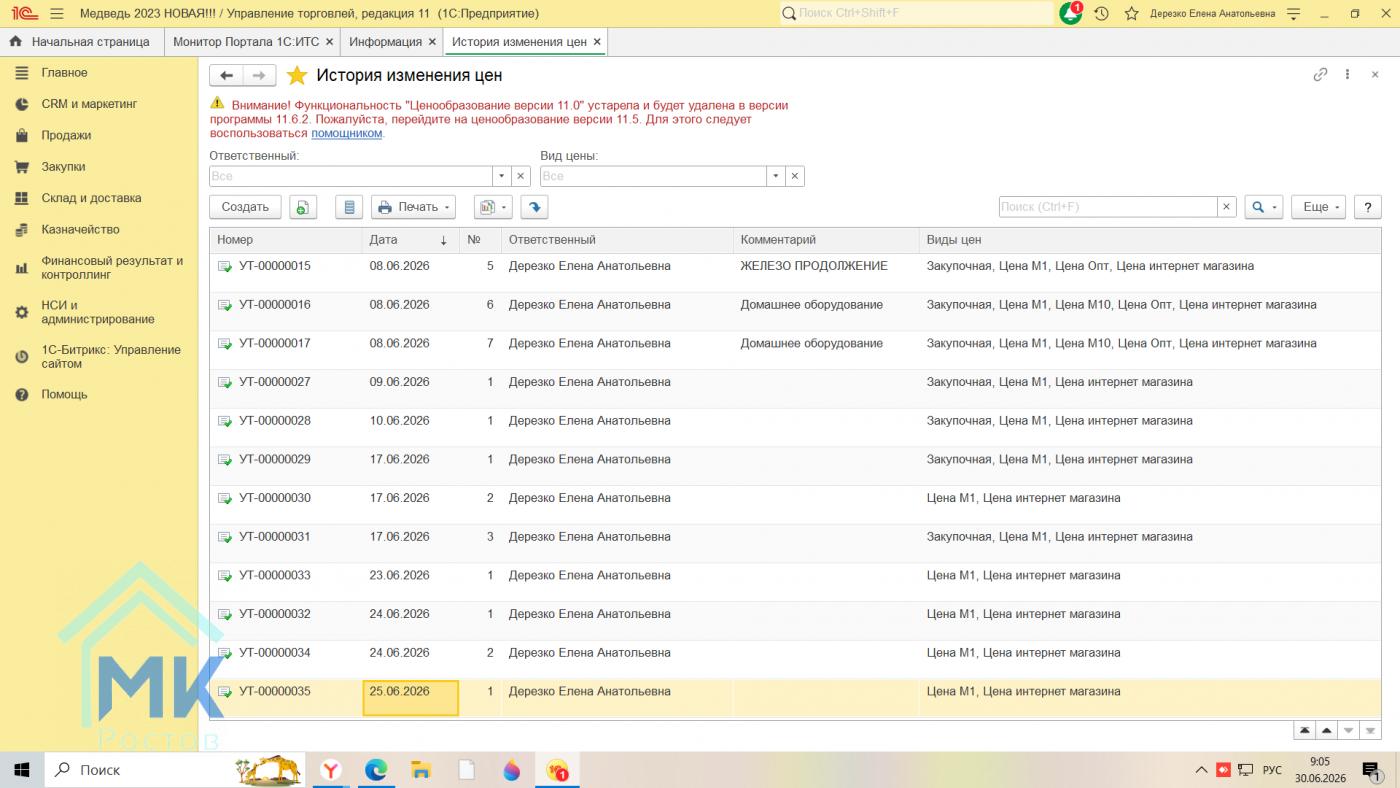Click the date 25.06.2026 cell
The height and width of the screenshot is (788, 1400).
click(x=410, y=698)
